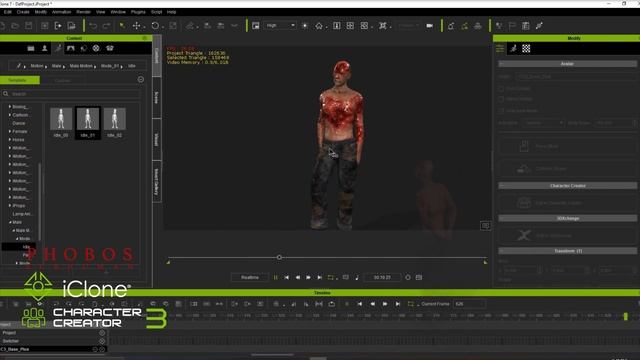This screenshot has height=360, width=640.
Task: Open the Scene category in Content panel
Action: (x=71, y=48)
